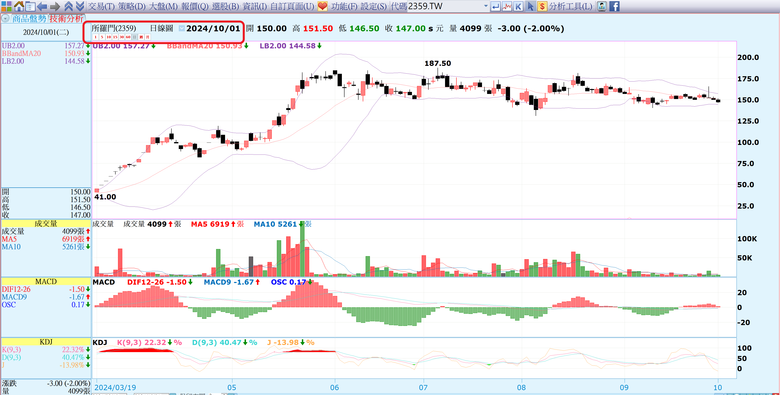Select the 30-minute interval button
This screenshot has width=780, height=395.
pyautogui.click(x=122, y=37)
